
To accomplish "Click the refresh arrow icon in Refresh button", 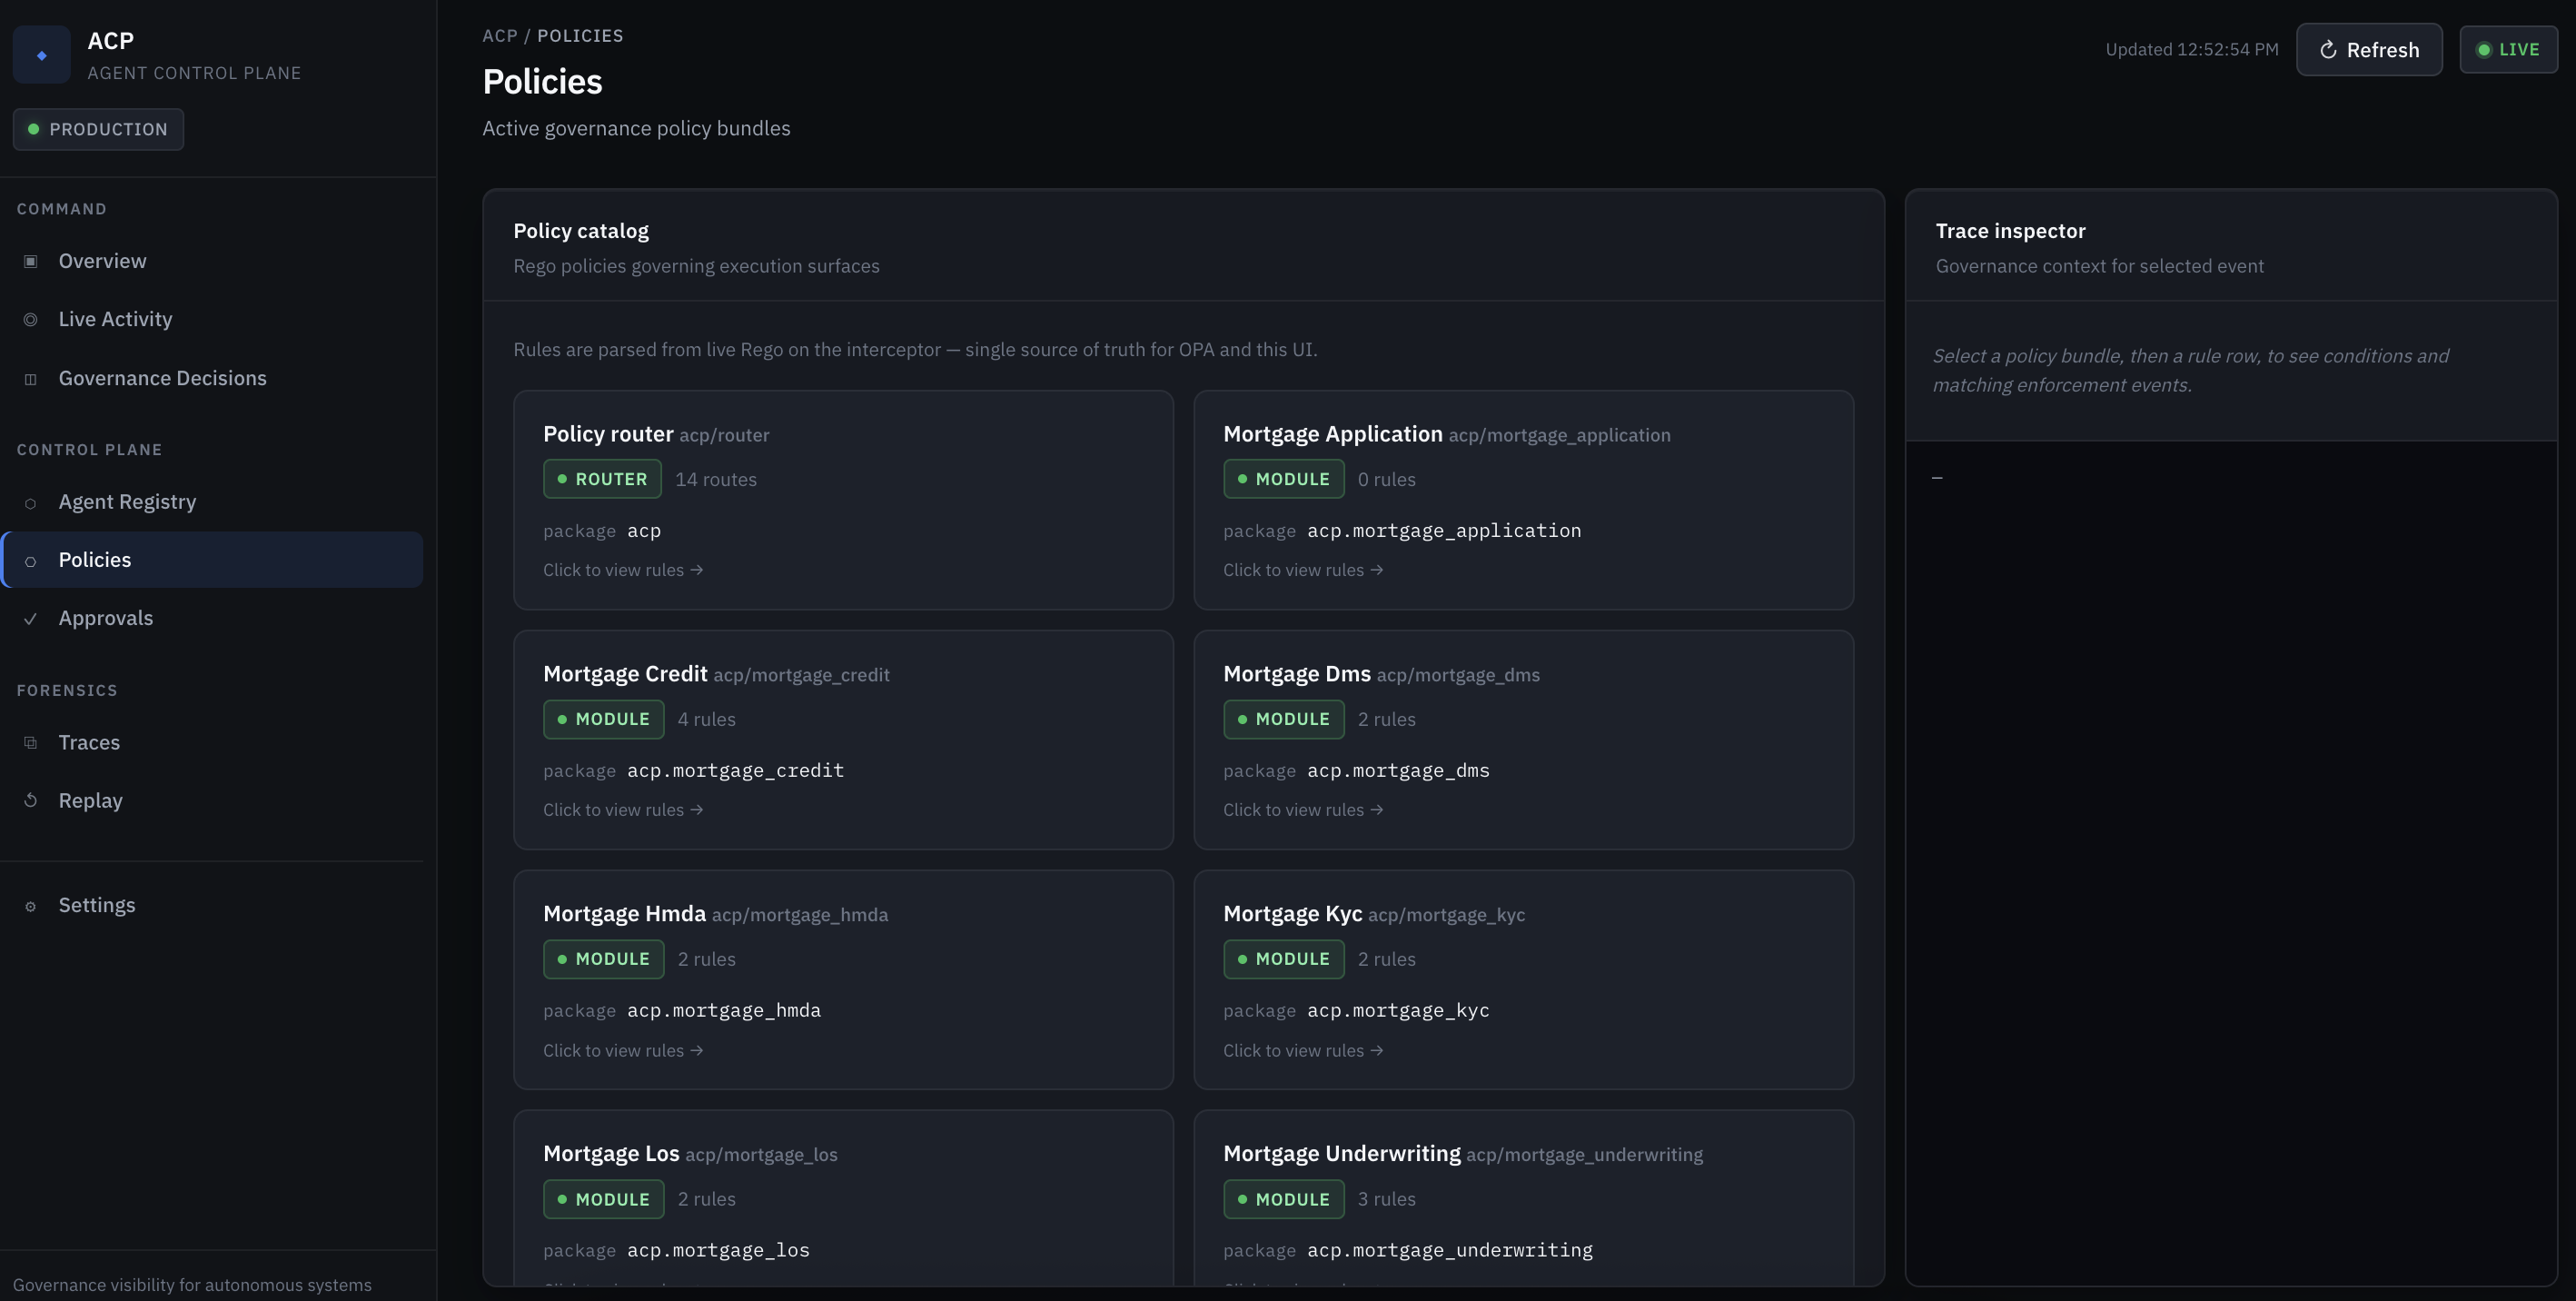I will [x=2328, y=50].
